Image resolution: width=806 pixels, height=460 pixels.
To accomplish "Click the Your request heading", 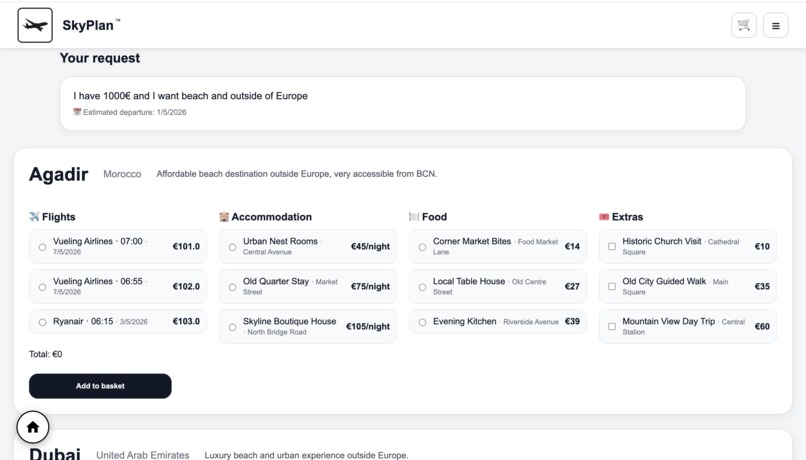I will point(100,58).
